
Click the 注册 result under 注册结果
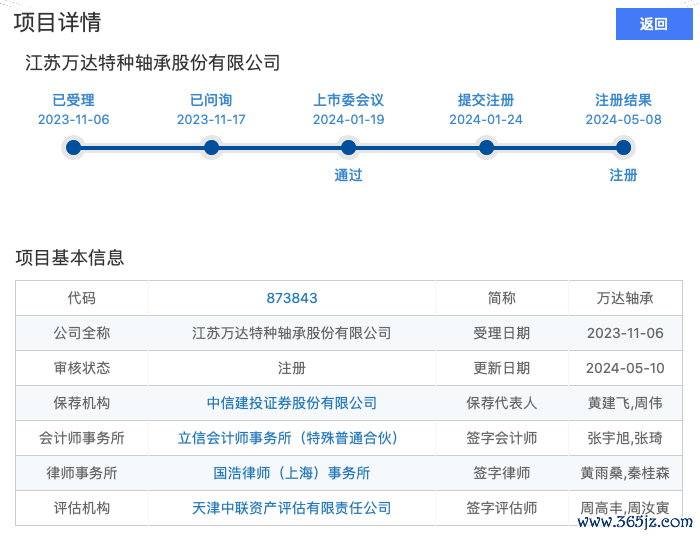[x=624, y=175]
